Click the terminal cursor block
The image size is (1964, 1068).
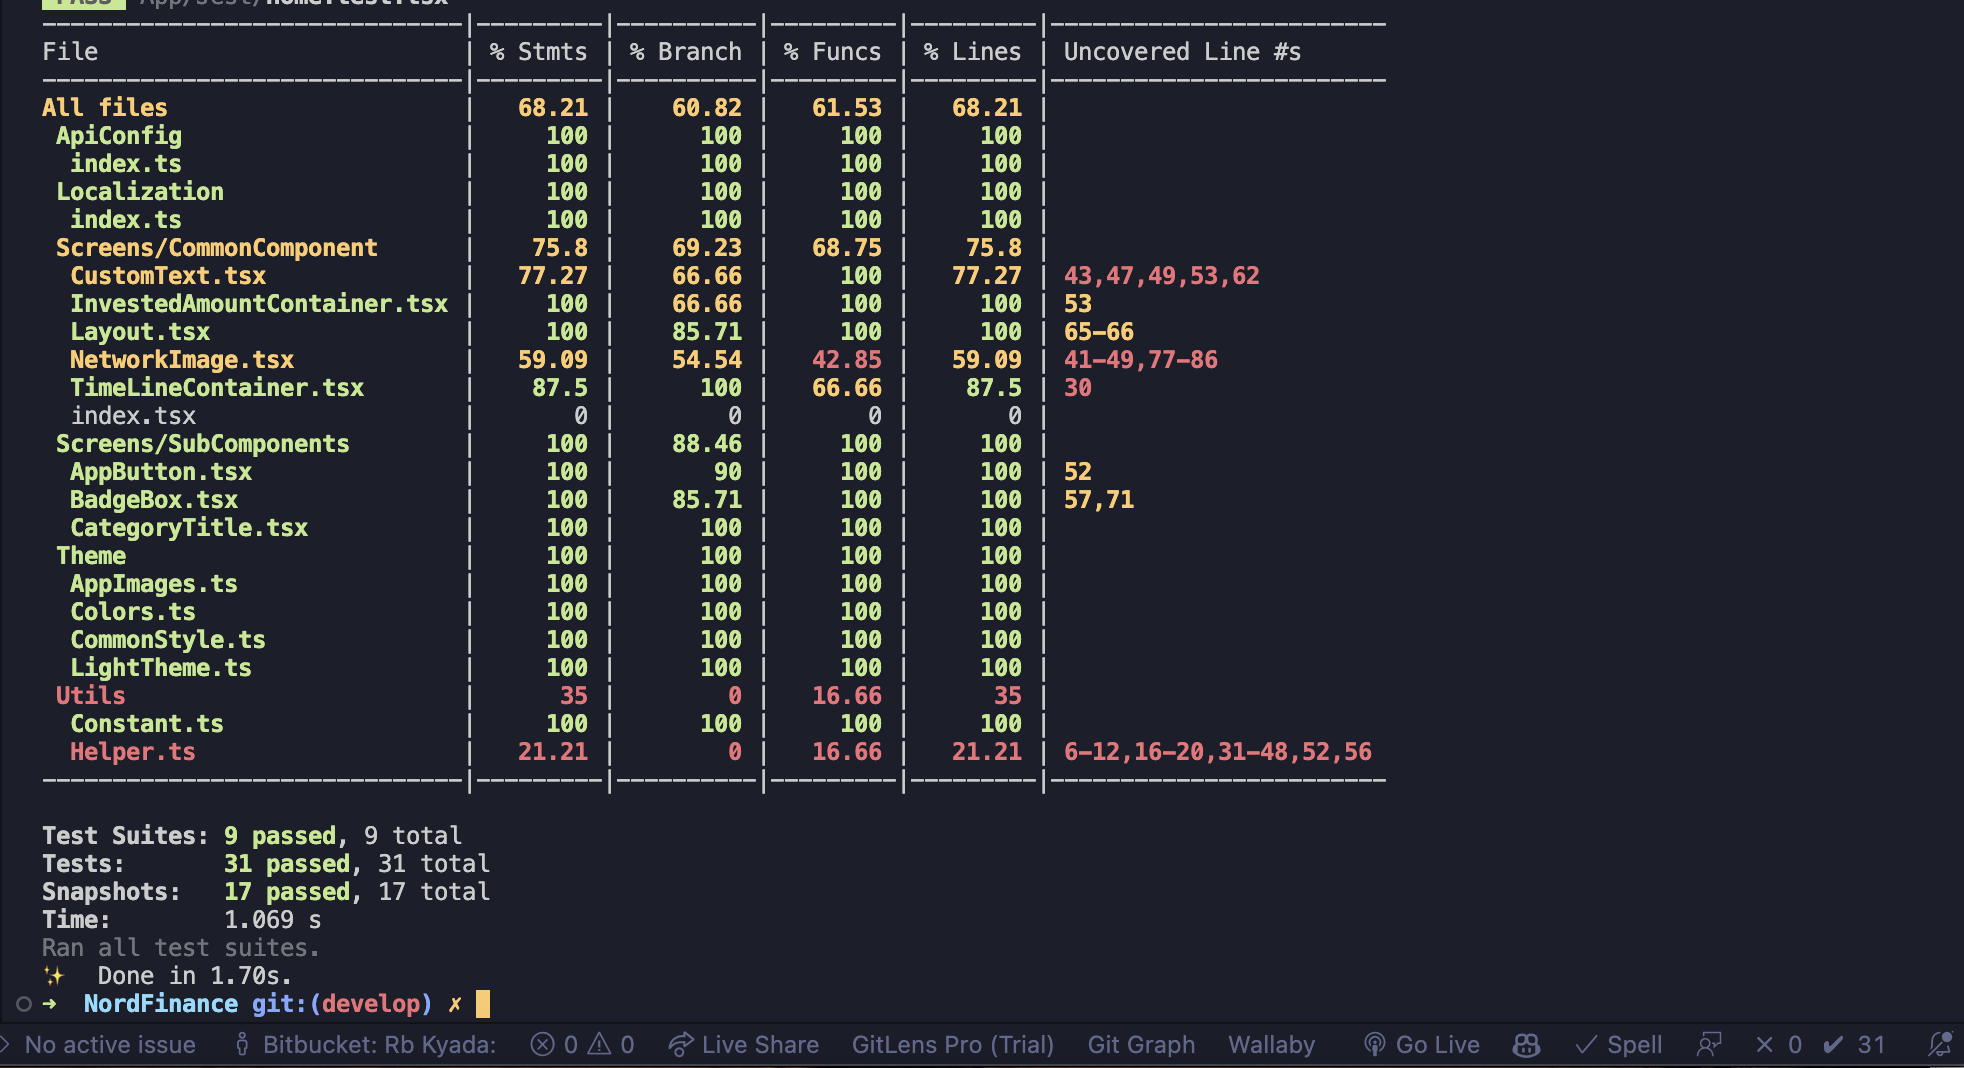click(x=483, y=1004)
